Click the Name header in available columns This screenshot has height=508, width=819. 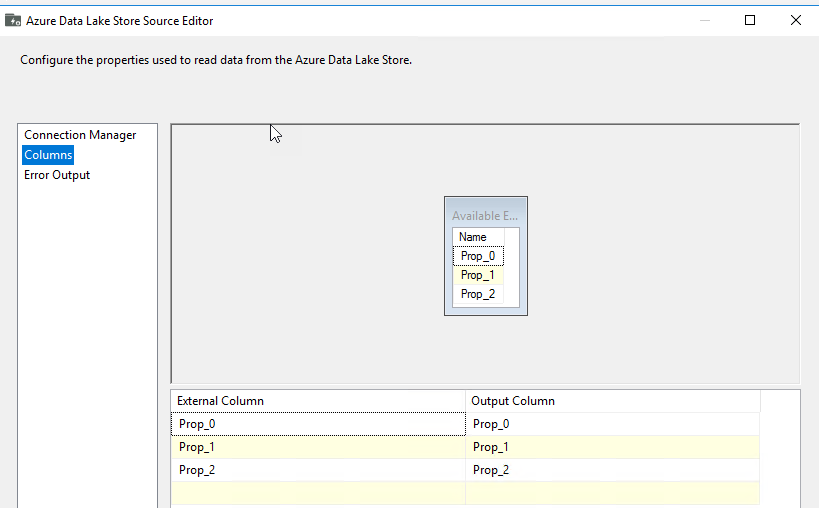478,237
